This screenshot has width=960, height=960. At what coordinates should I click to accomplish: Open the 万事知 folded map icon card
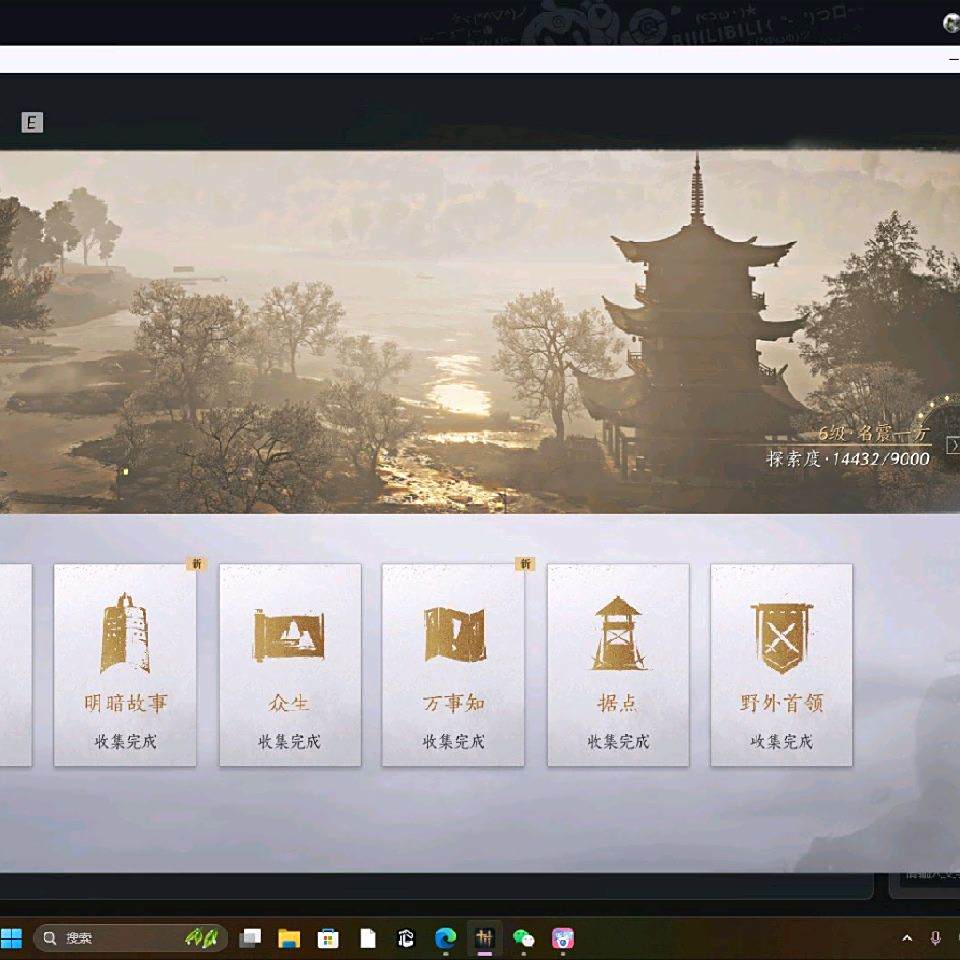453,664
